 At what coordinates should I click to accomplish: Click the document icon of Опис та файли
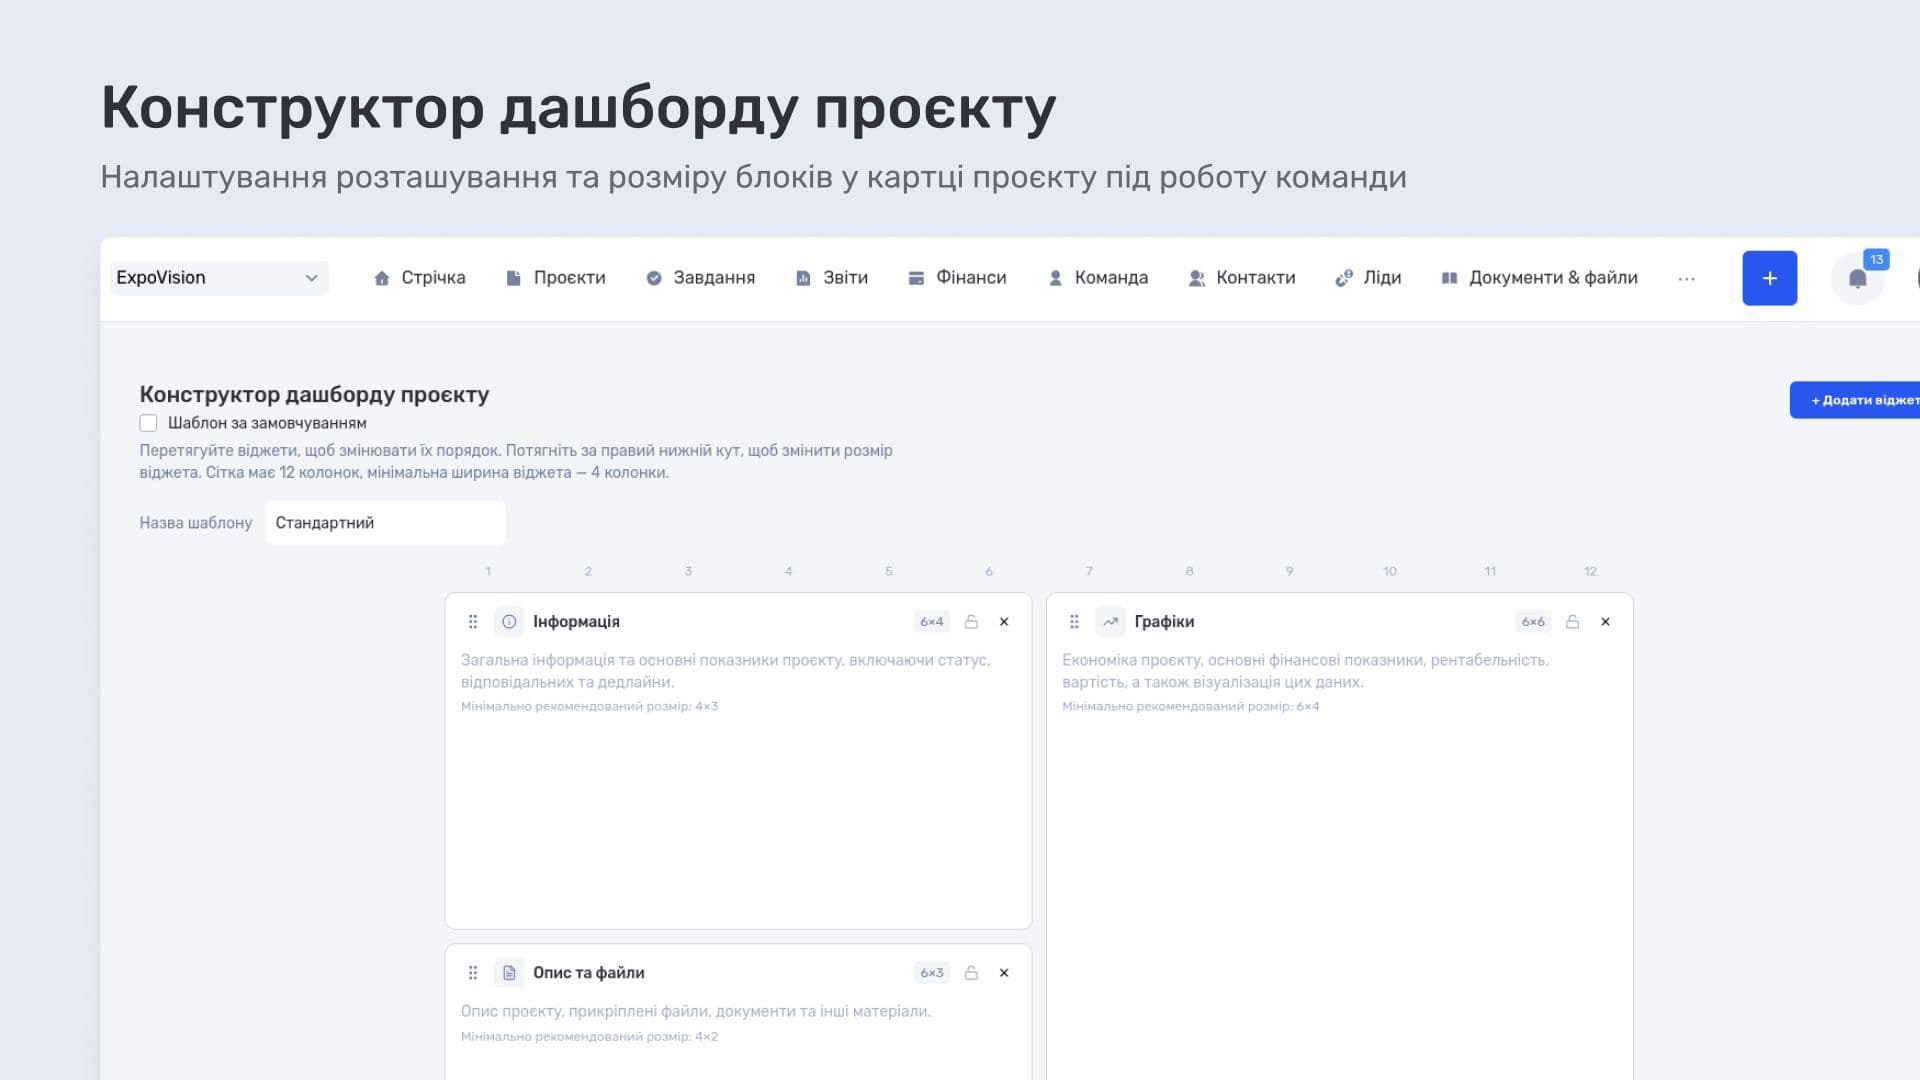point(509,973)
